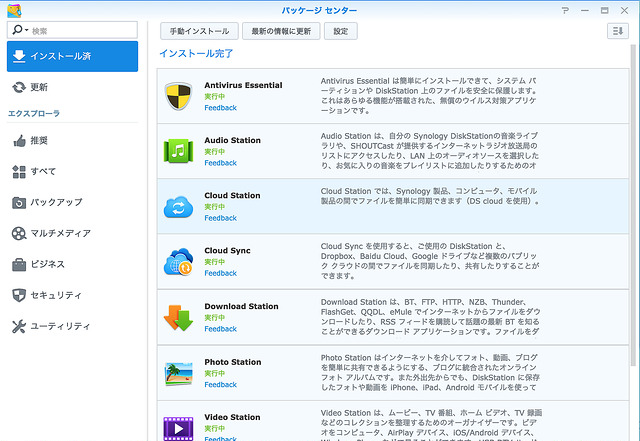Click the インストール完了 section heading
Image resolution: width=640 pixels, height=441 pixels.
196,53
